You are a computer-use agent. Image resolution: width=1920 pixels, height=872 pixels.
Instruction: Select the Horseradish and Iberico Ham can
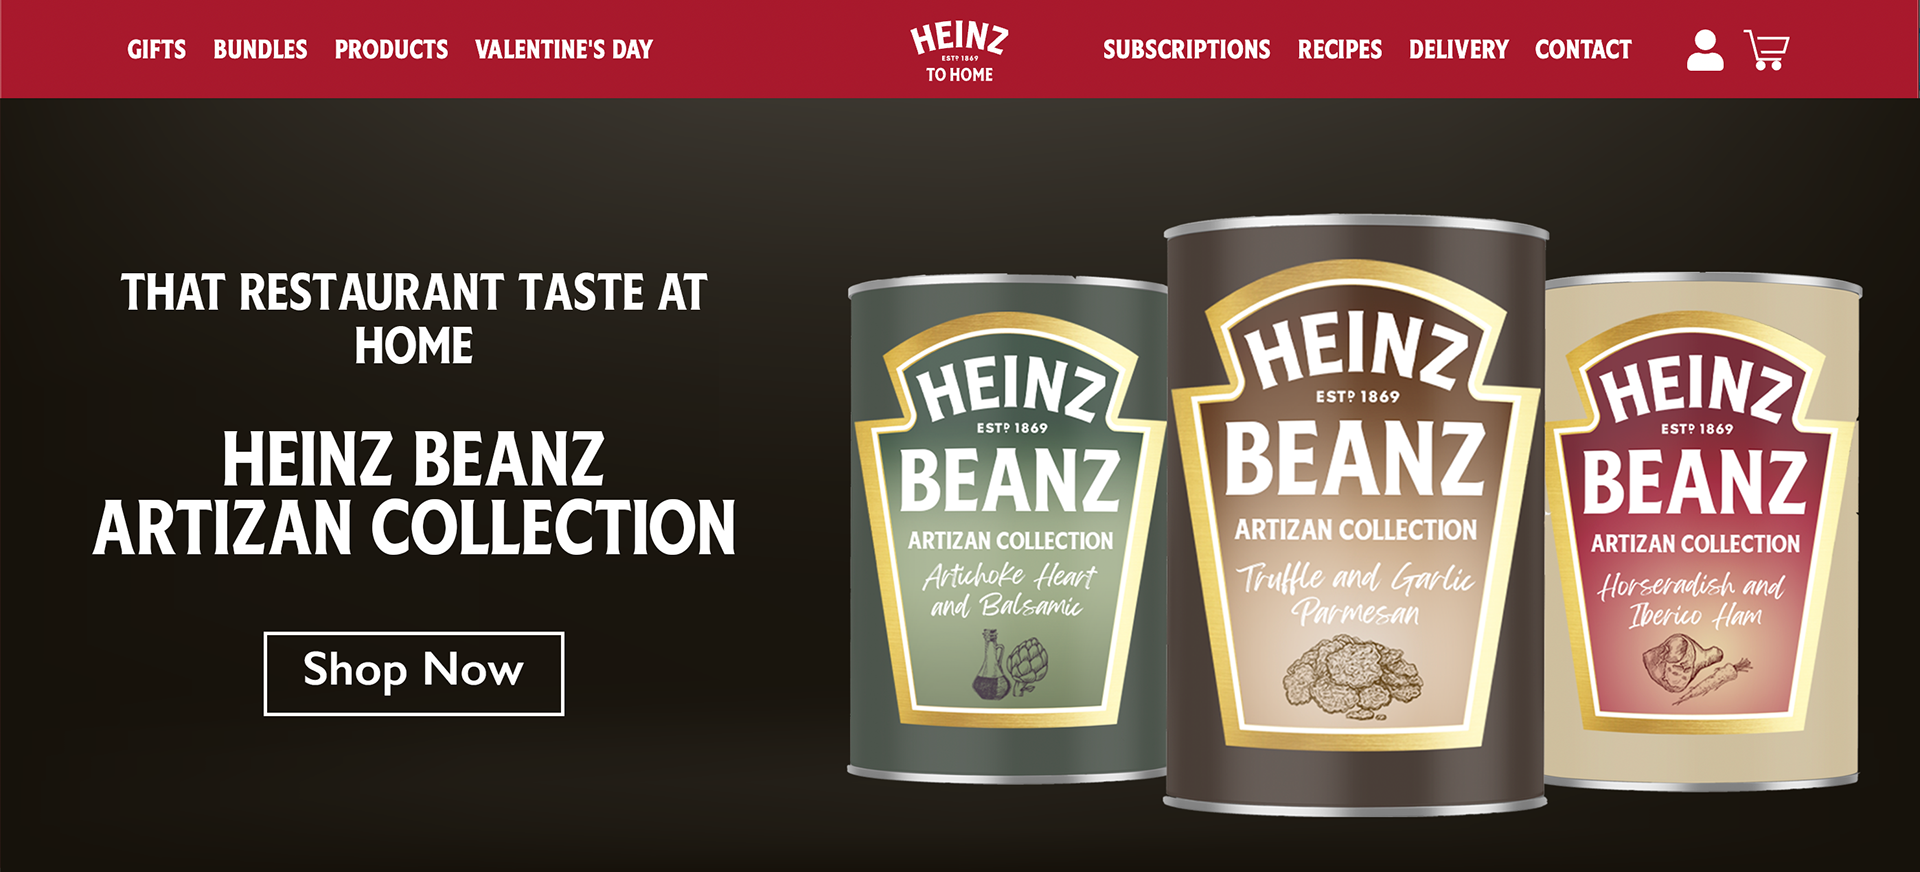coord(1702,532)
